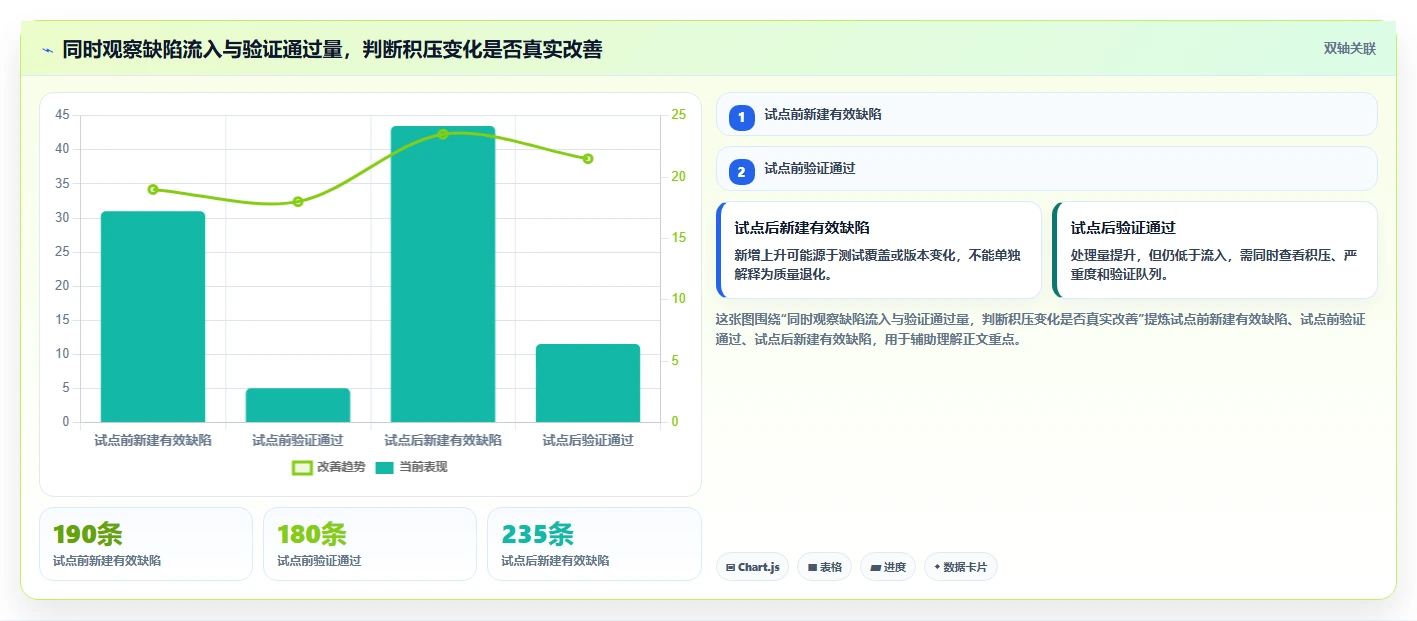Screen dimensions: 1417x621
Task: Click right axis value 25
Action: click(679, 115)
